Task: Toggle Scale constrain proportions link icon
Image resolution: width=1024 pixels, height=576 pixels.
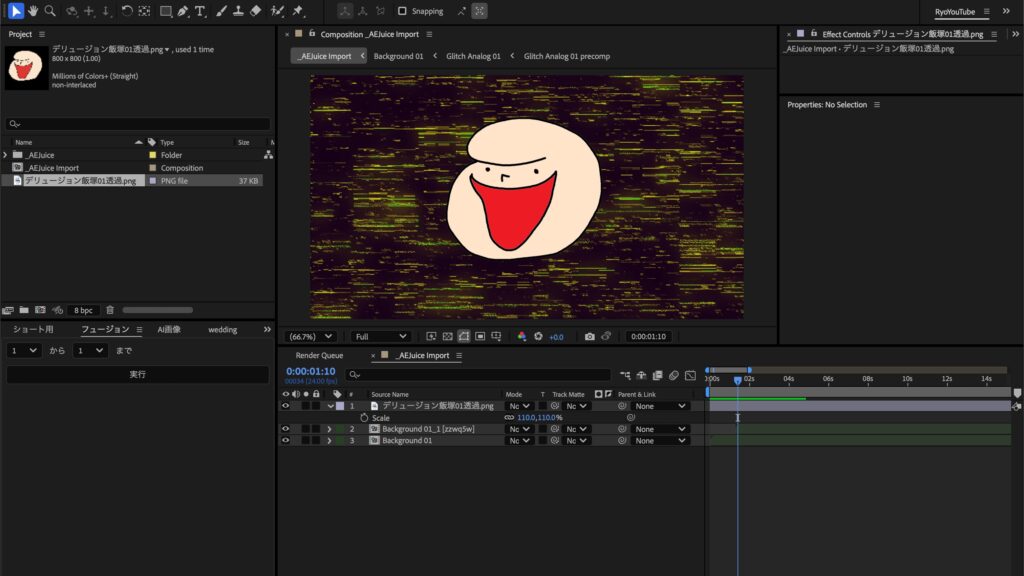Action: tap(509, 417)
